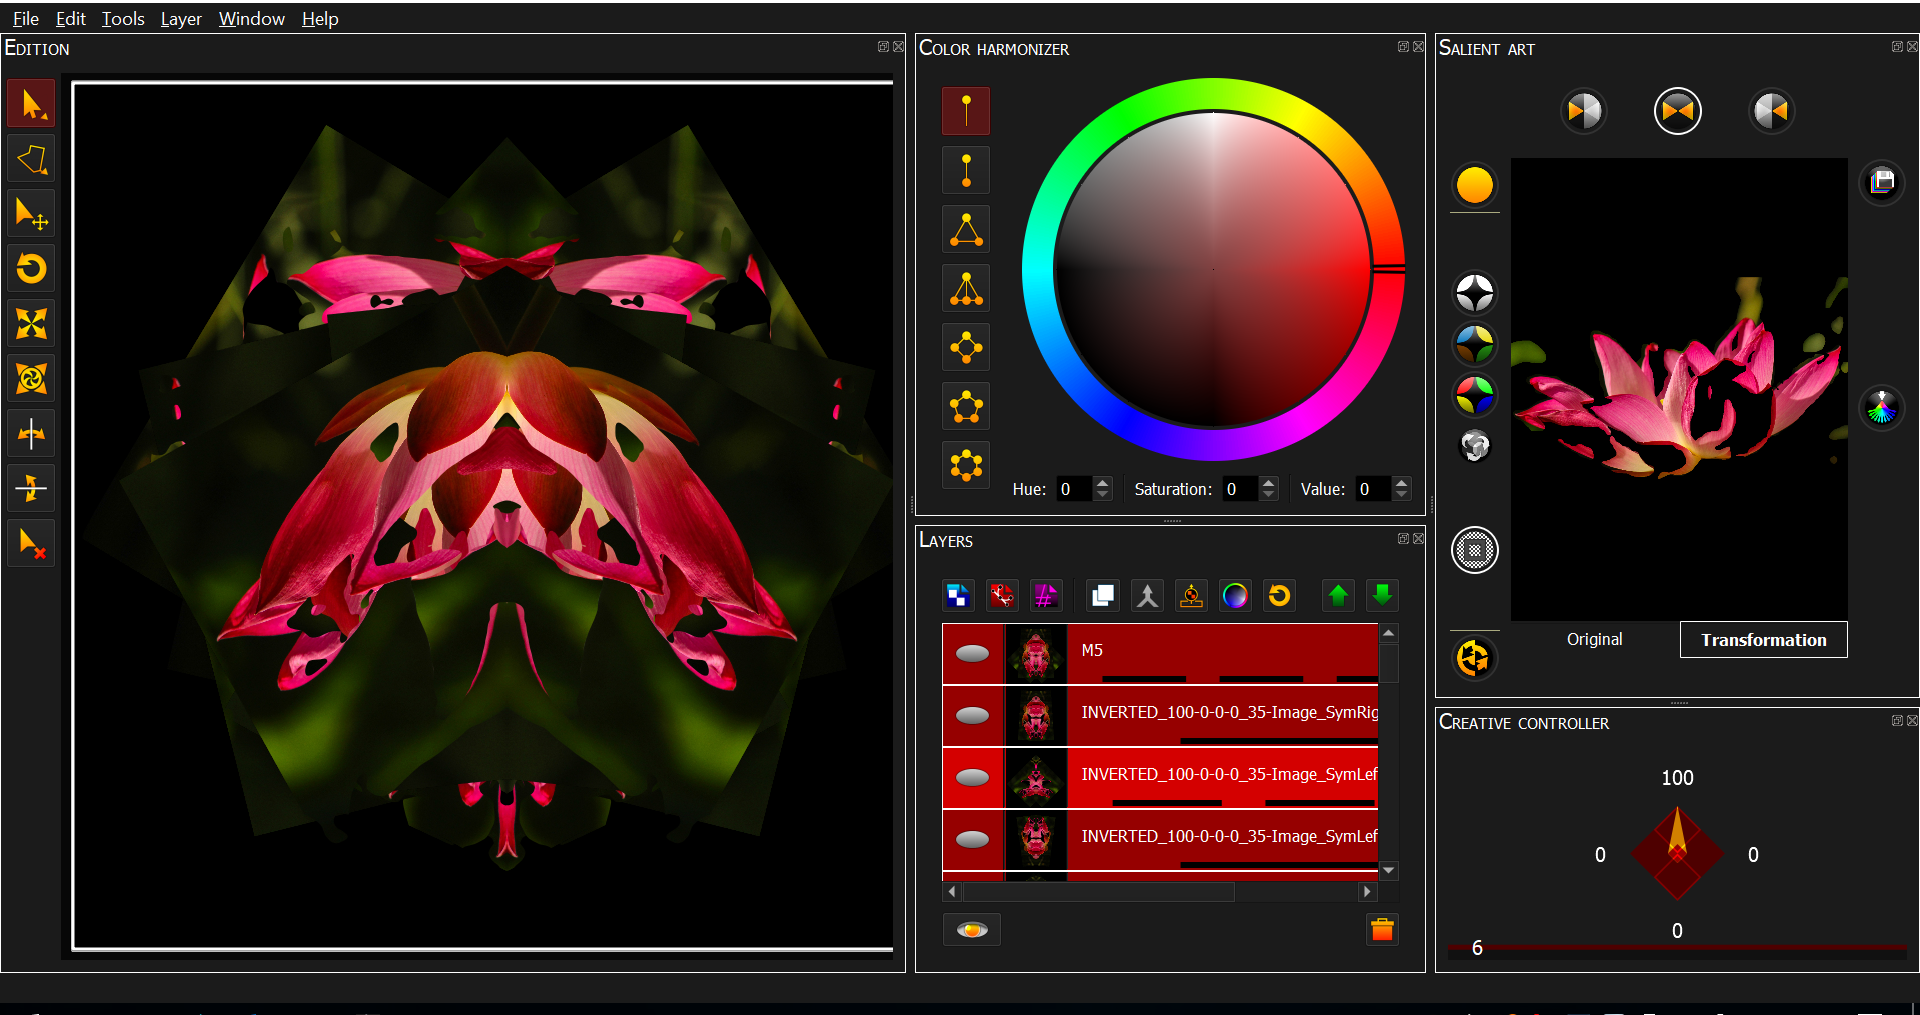This screenshot has width=1920, height=1015.
Task: Click the rainbow fan color icon in Salient Art
Action: coord(1881,408)
